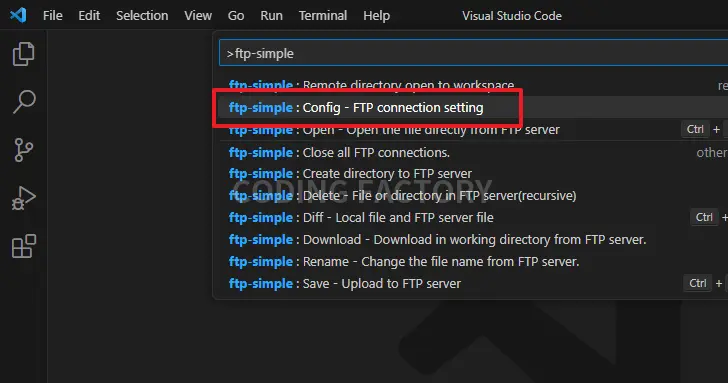
Task: Open the Selection menu
Action: [142, 15]
